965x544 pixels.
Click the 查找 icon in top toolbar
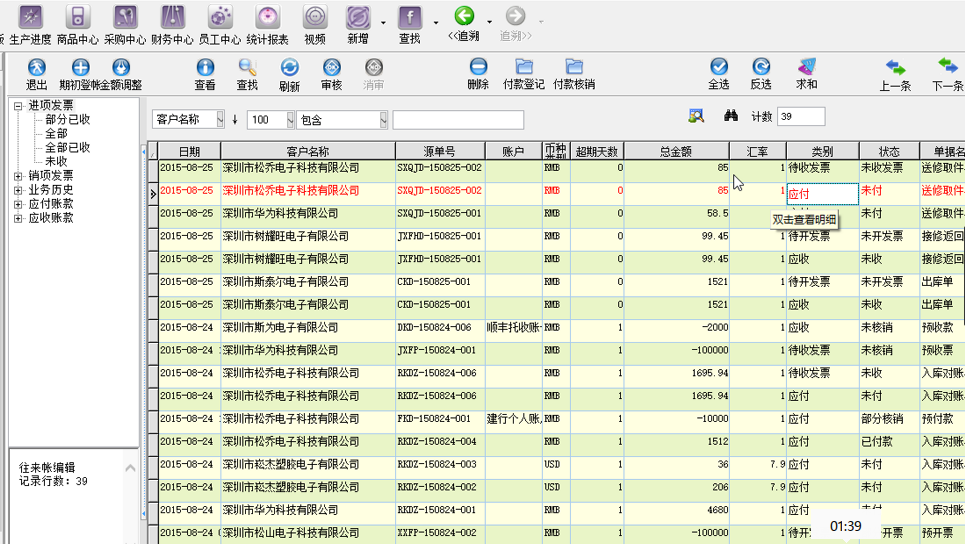(410, 17)
